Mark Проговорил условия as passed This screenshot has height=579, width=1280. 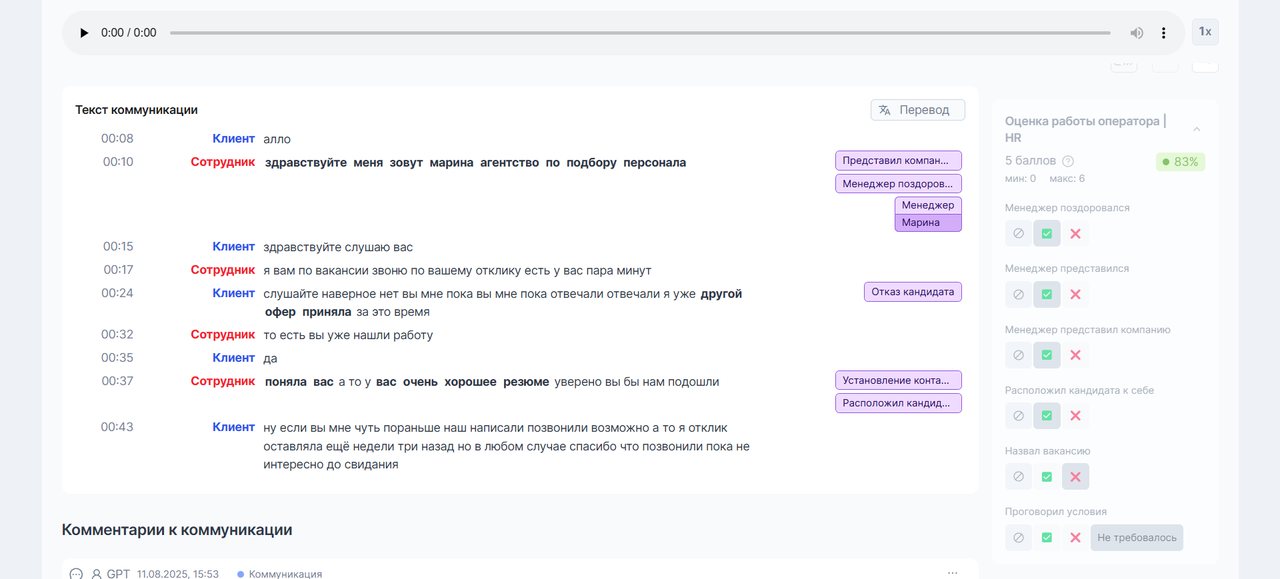1047,537
